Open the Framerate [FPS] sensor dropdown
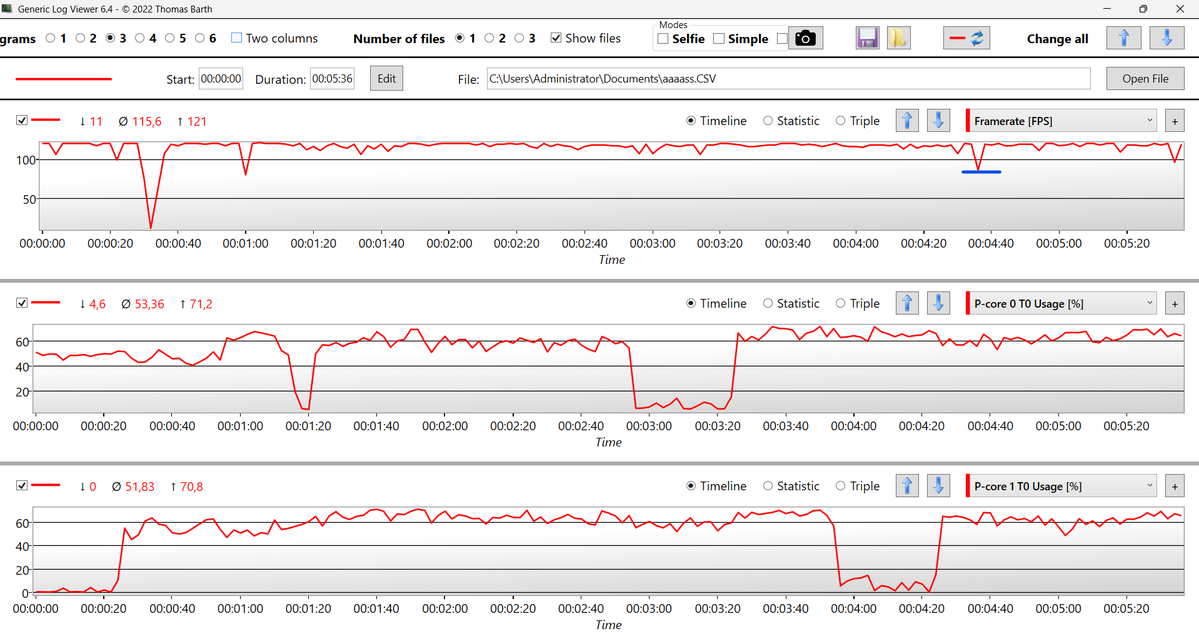Image resolution: width=1199 pixels, height=636 pixels. click(1062, 121)
